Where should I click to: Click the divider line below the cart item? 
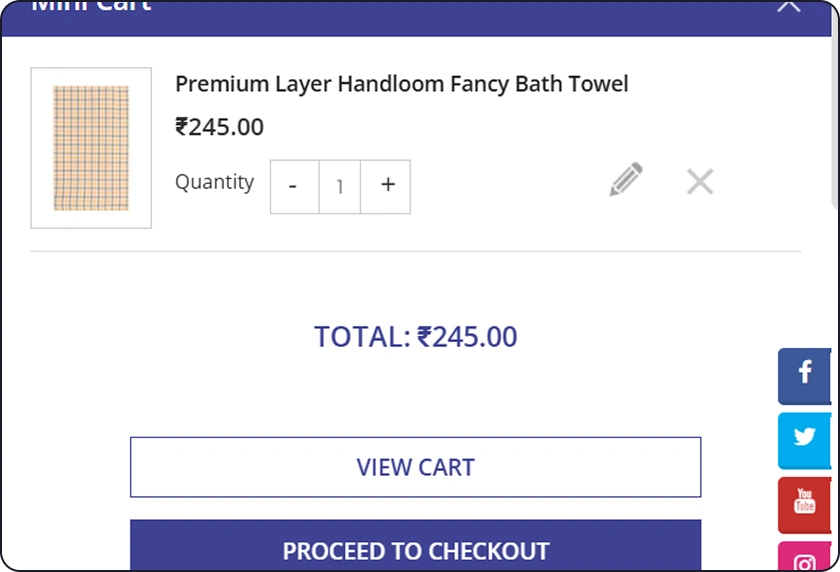(x=415, y=251)
